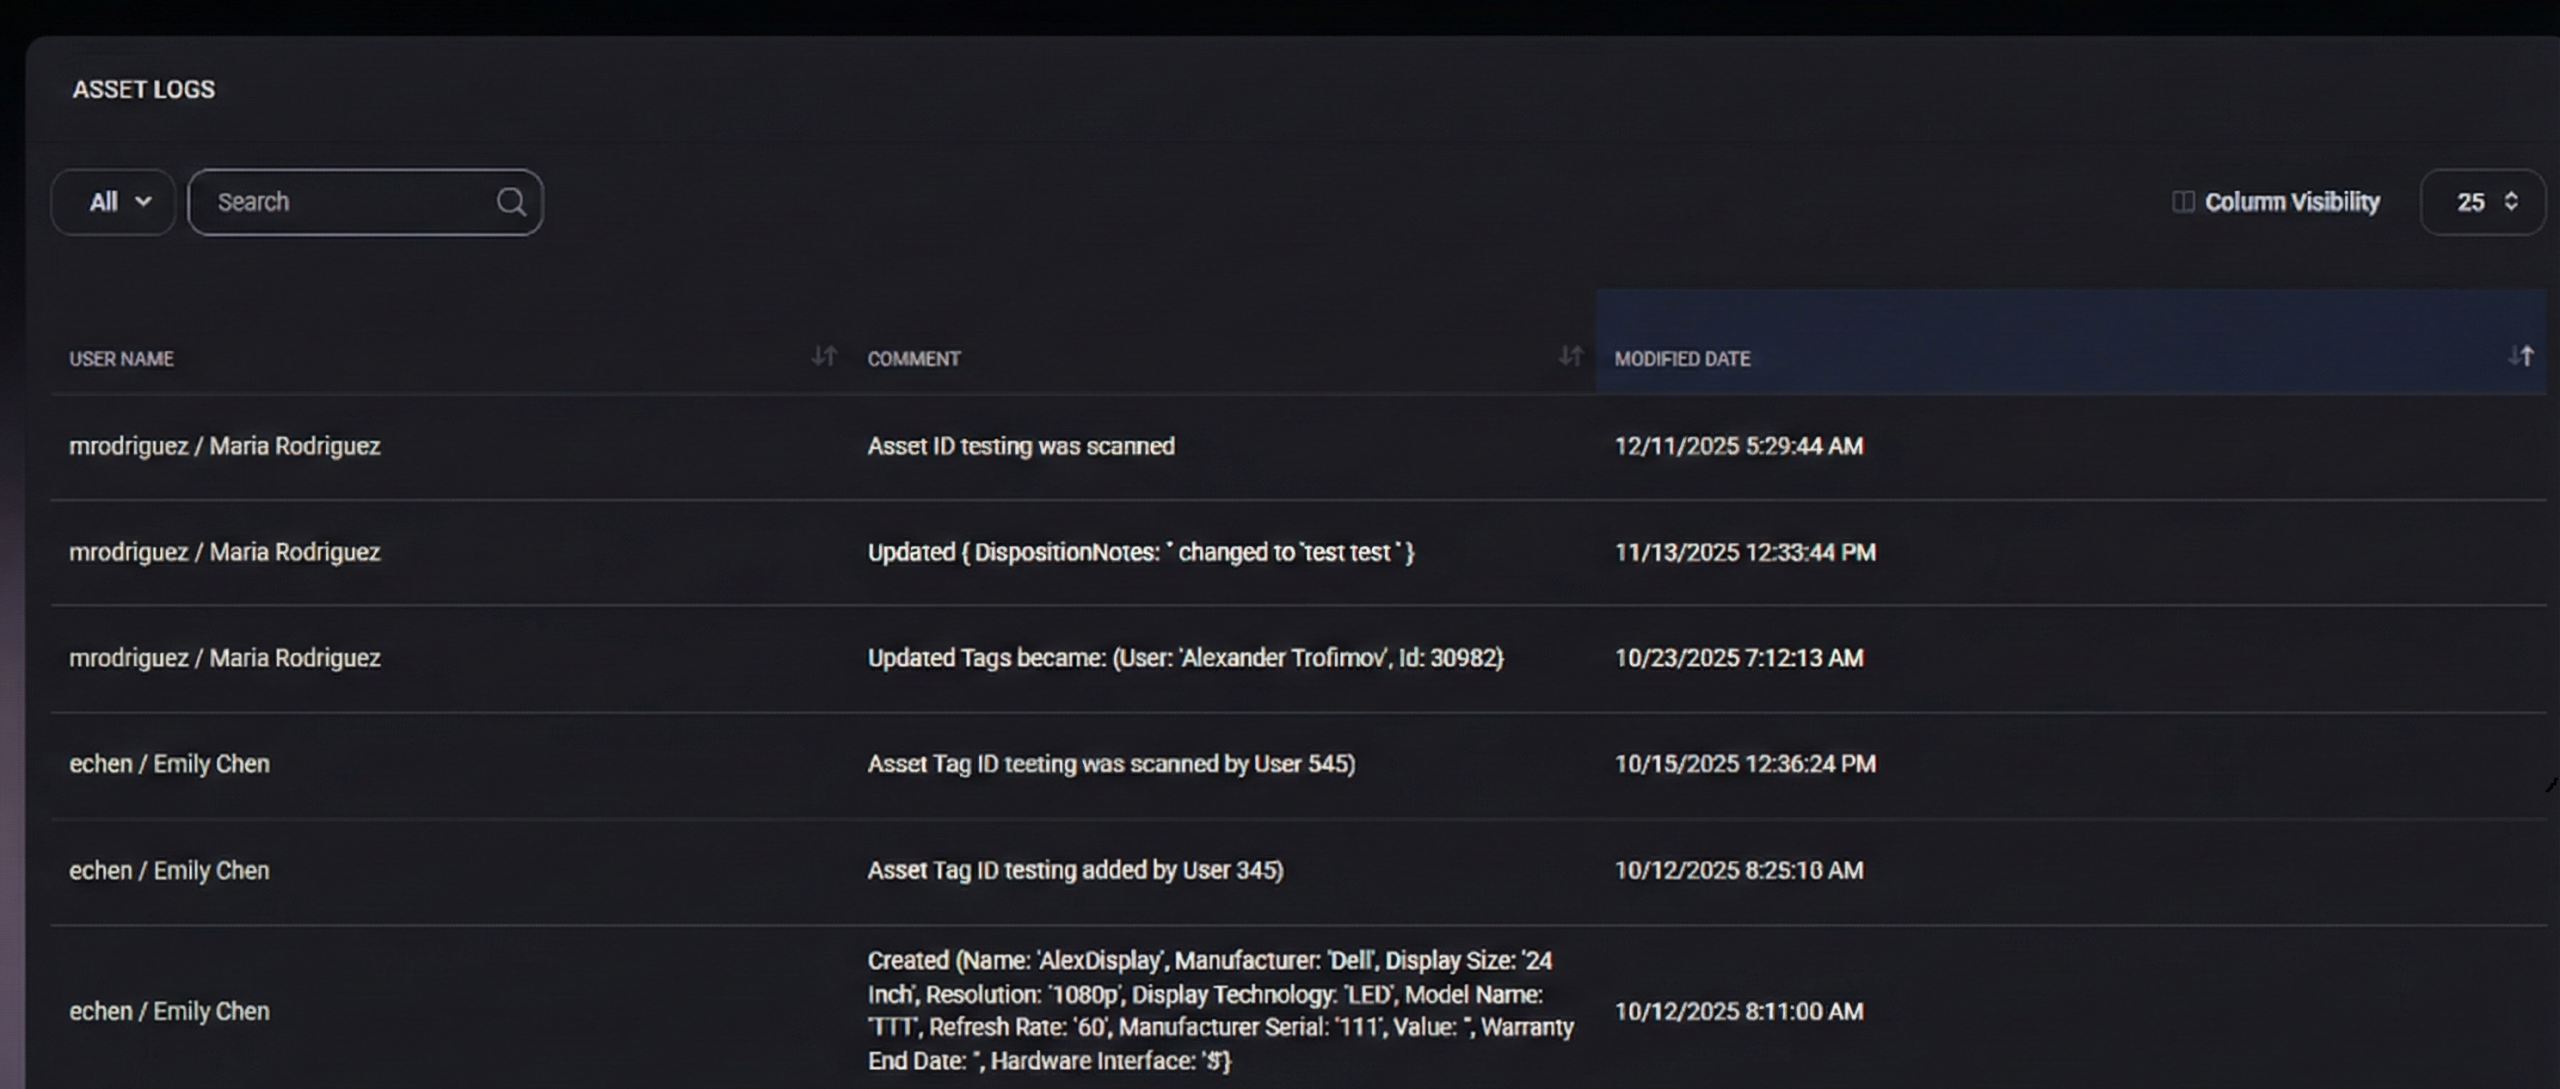Click the MODIFIED DATE column header
This screenshot has width=2560, height=1089.
1683,358
